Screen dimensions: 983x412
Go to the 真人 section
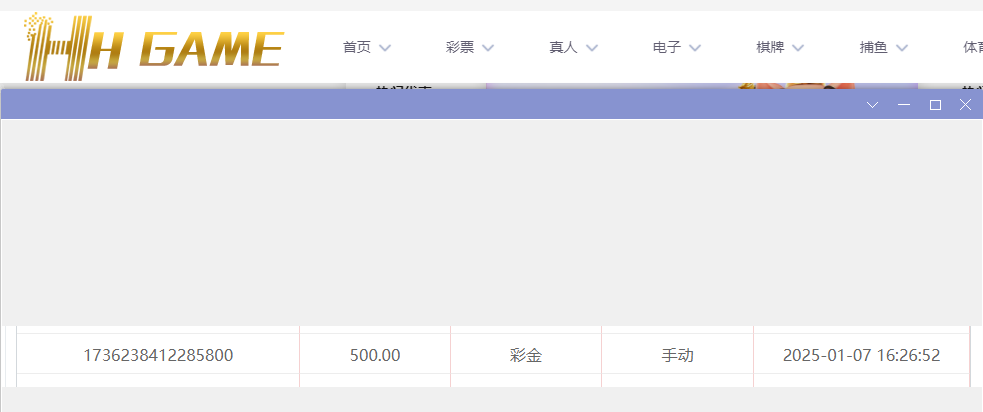[x=563, y=47]
